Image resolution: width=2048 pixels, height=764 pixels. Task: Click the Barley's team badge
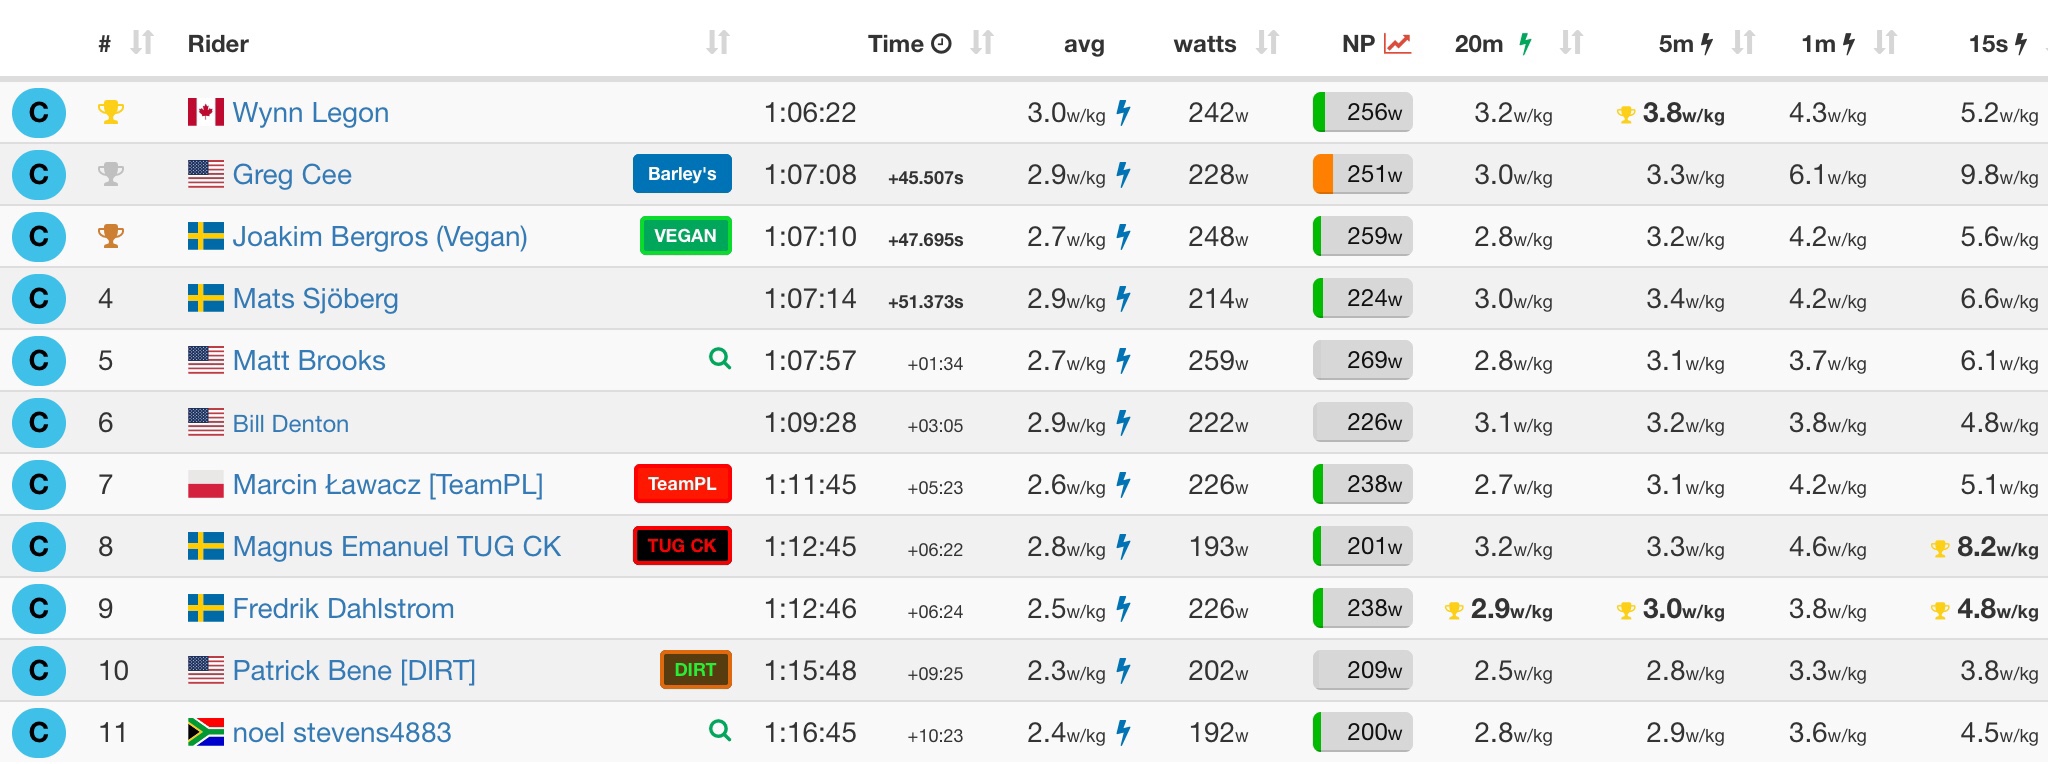tap(682, 174)
